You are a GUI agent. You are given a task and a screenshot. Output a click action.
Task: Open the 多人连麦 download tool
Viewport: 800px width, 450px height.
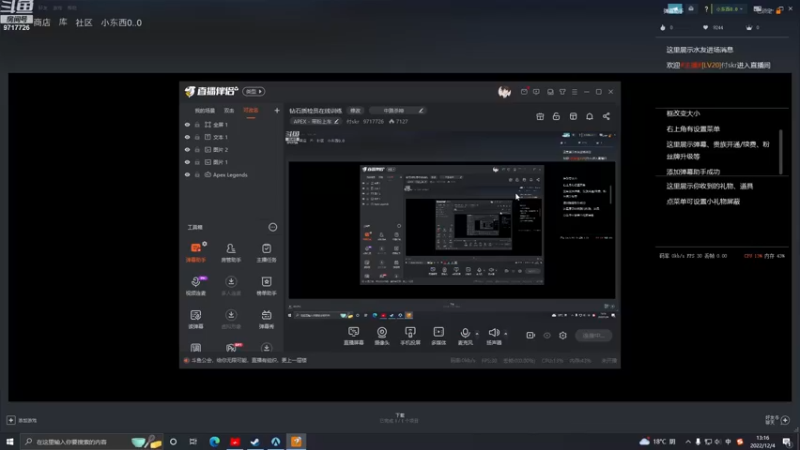pyautogui.click(x=231, y=286)
